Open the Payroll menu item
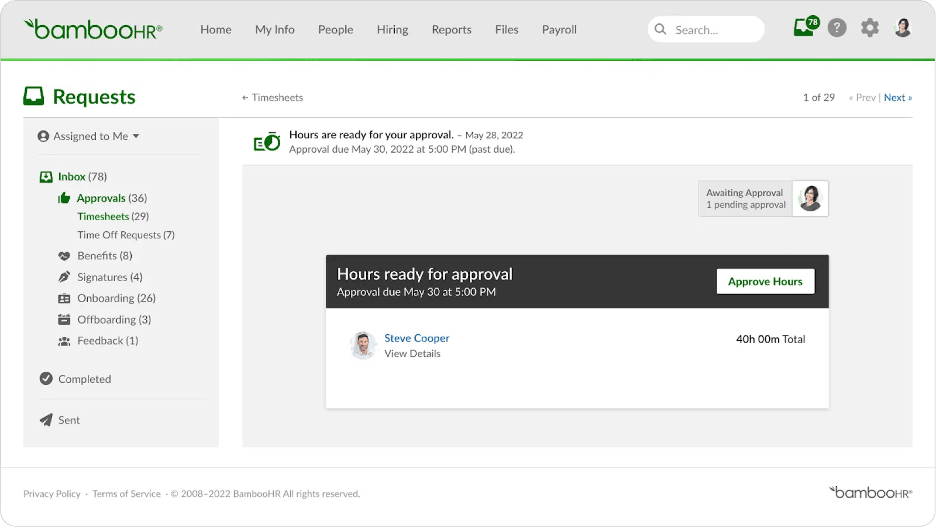Screen dimensions: 936x528 (x=559, y=30)
